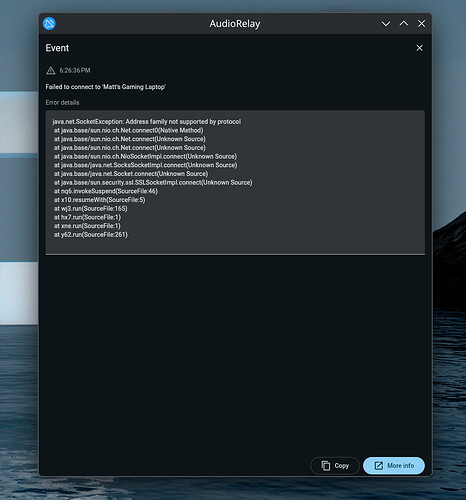466x500 pixels.
Task: Click 'Failed to connect to Matt's Gaming Laptop' message
Action: pos(105,87)
